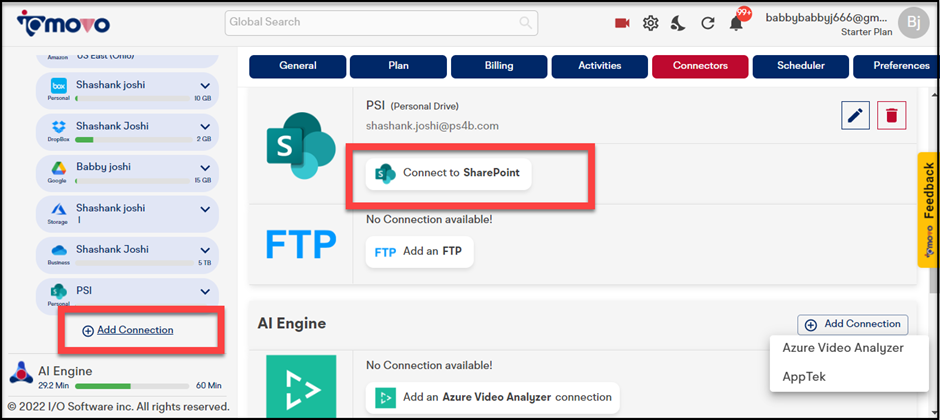
Task: Click the large FTP logo
Action: click(301, 244)
